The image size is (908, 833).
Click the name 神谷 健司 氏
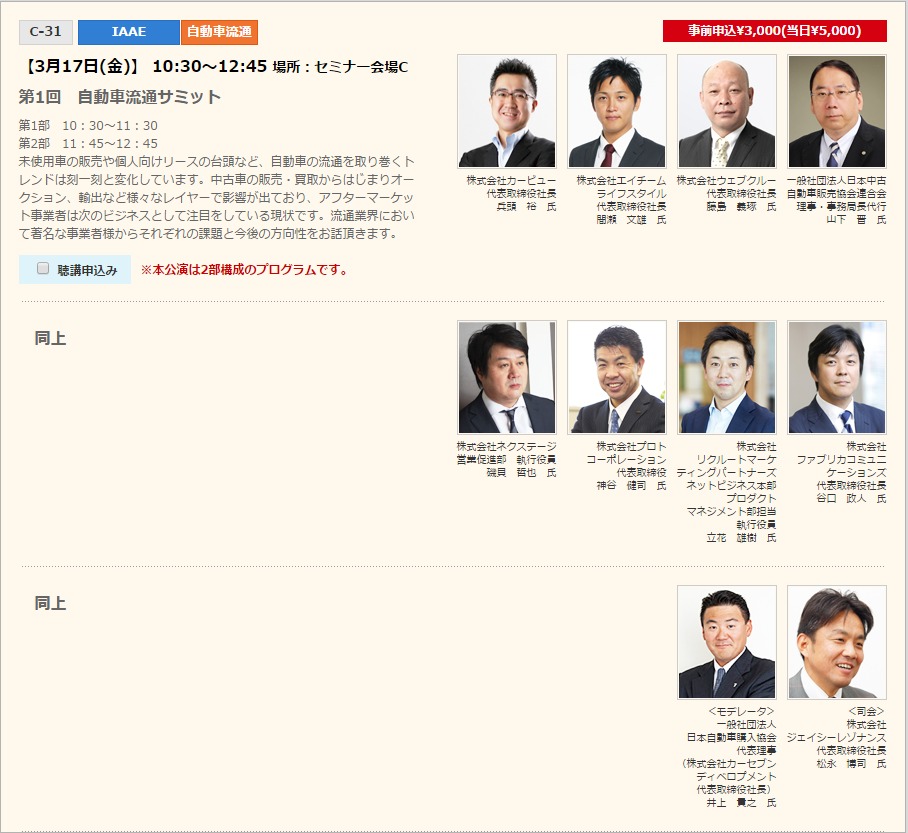pyautogui.click(x=631, y=486)
